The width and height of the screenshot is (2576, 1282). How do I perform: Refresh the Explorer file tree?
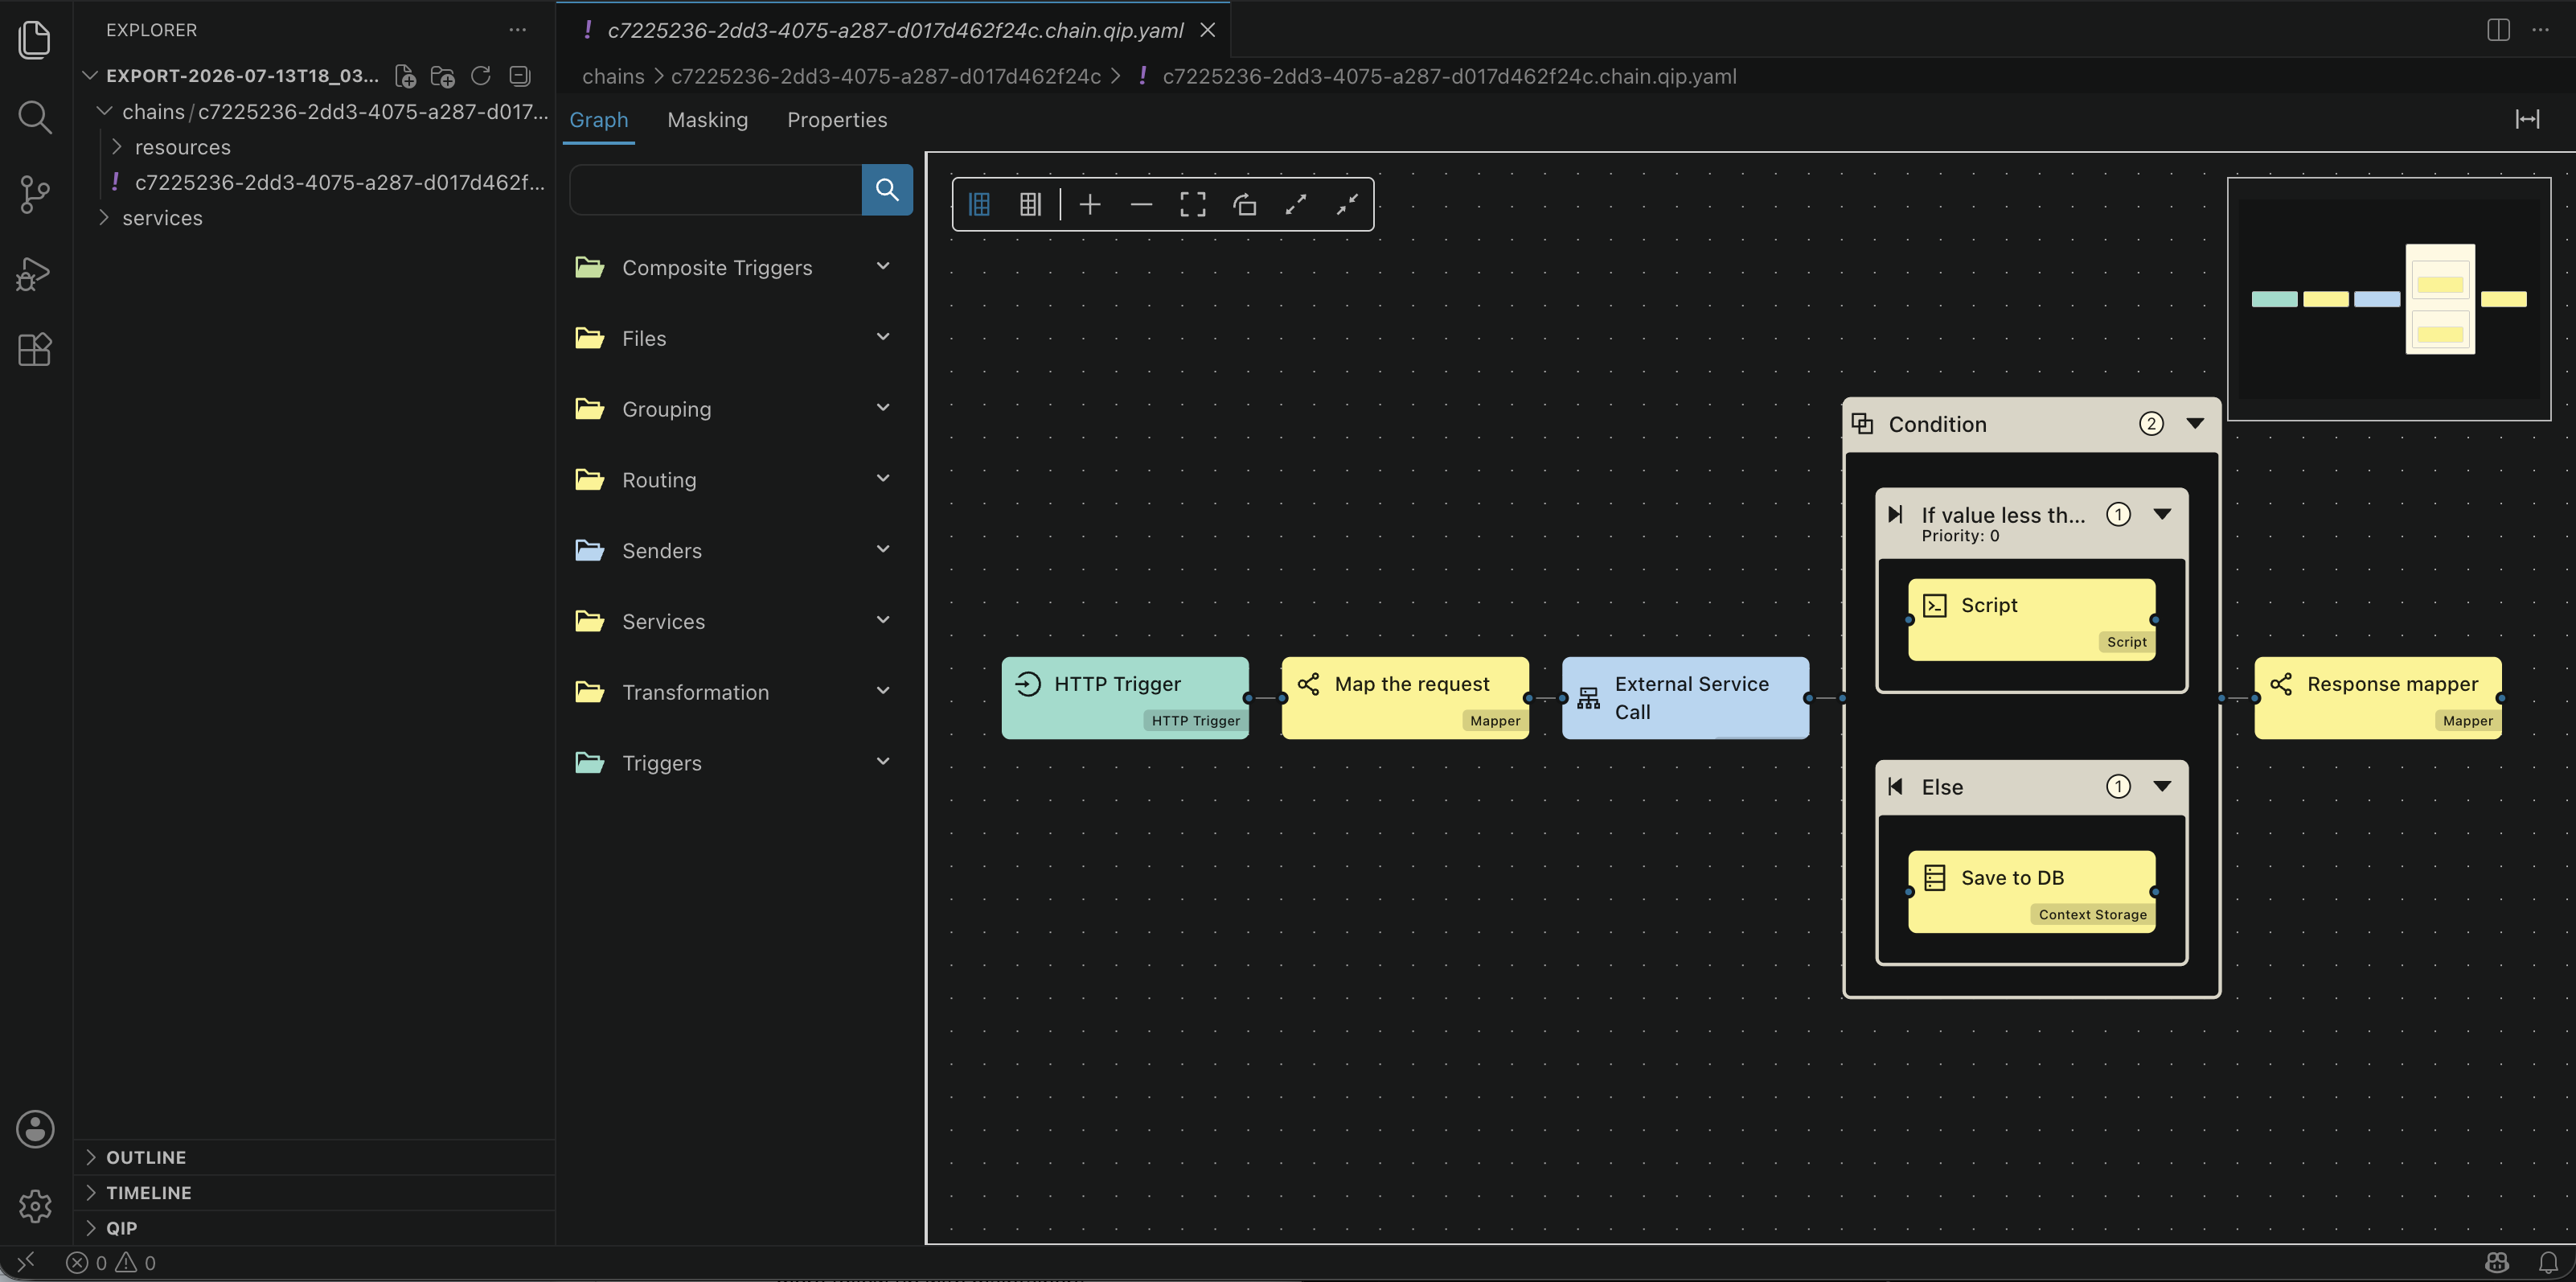pos(481,76)
